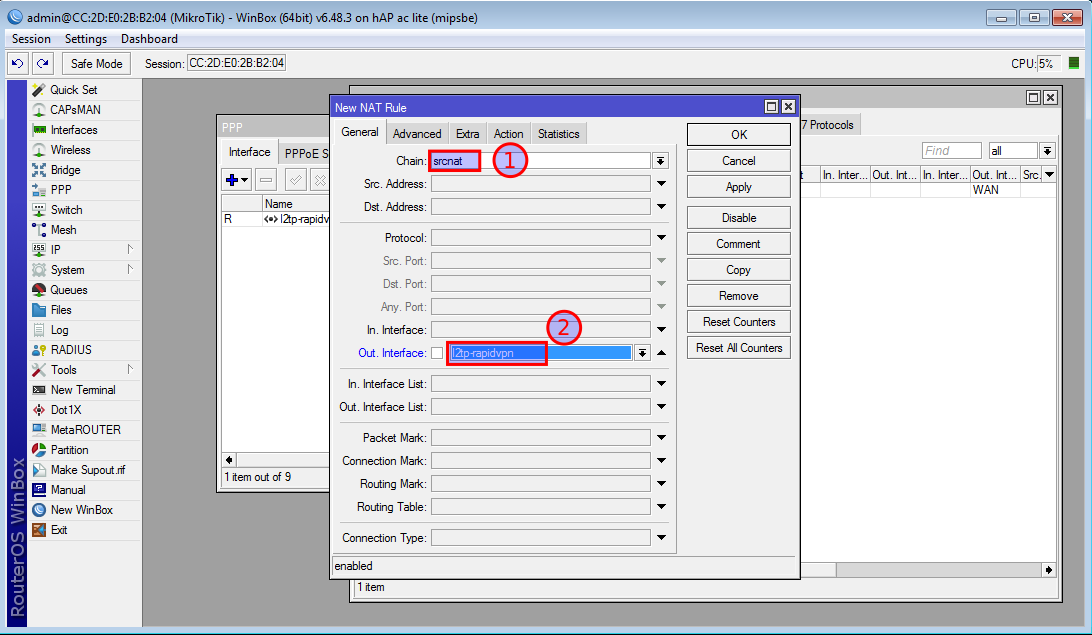Open the RADIUS sidebar entry
The image size is (1092, 635).
(x=71, y=350)
